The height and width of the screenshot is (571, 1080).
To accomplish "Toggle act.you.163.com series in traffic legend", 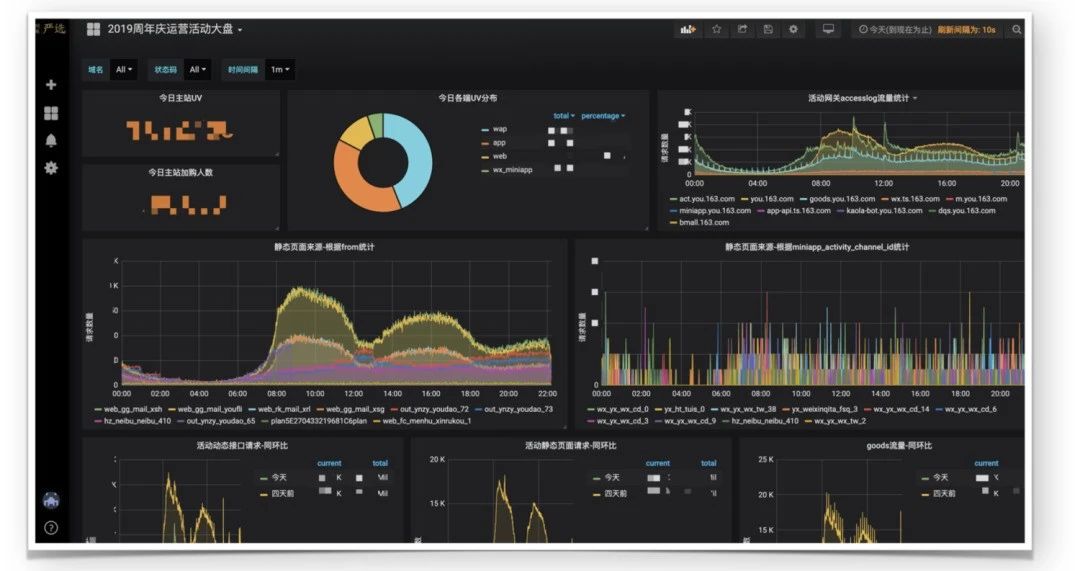I will pos(698,199).
